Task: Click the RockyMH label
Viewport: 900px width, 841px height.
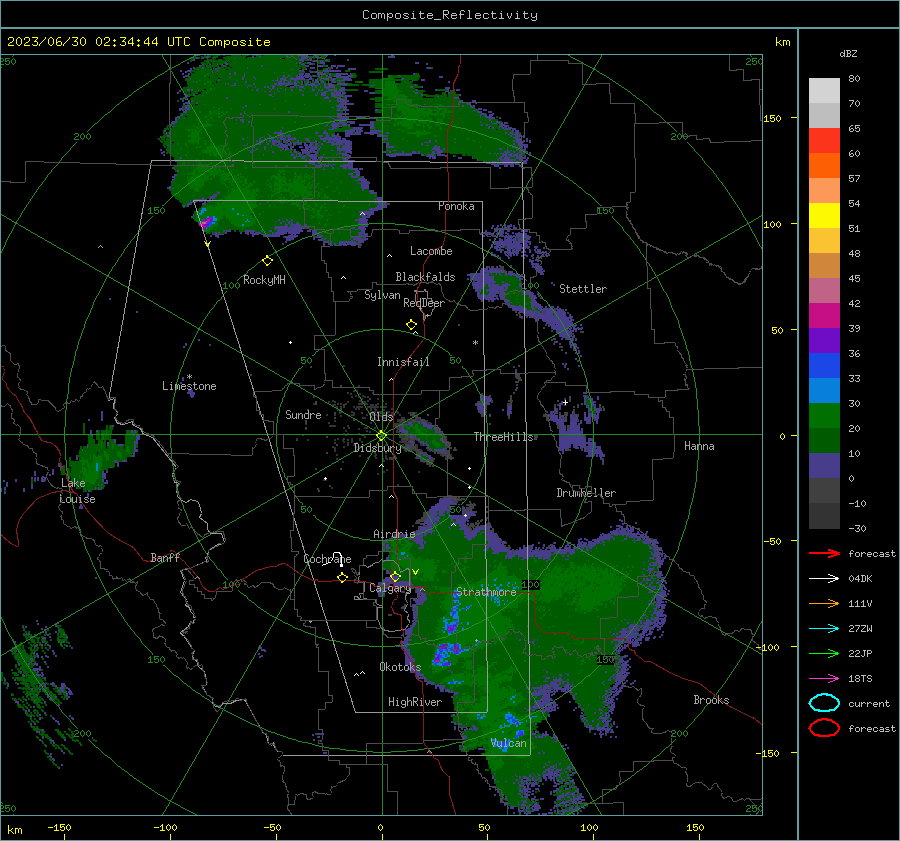Action: pos(264,280)
